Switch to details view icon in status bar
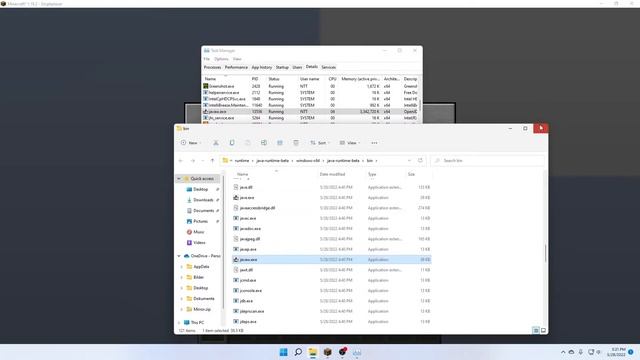 pos(536,330)
